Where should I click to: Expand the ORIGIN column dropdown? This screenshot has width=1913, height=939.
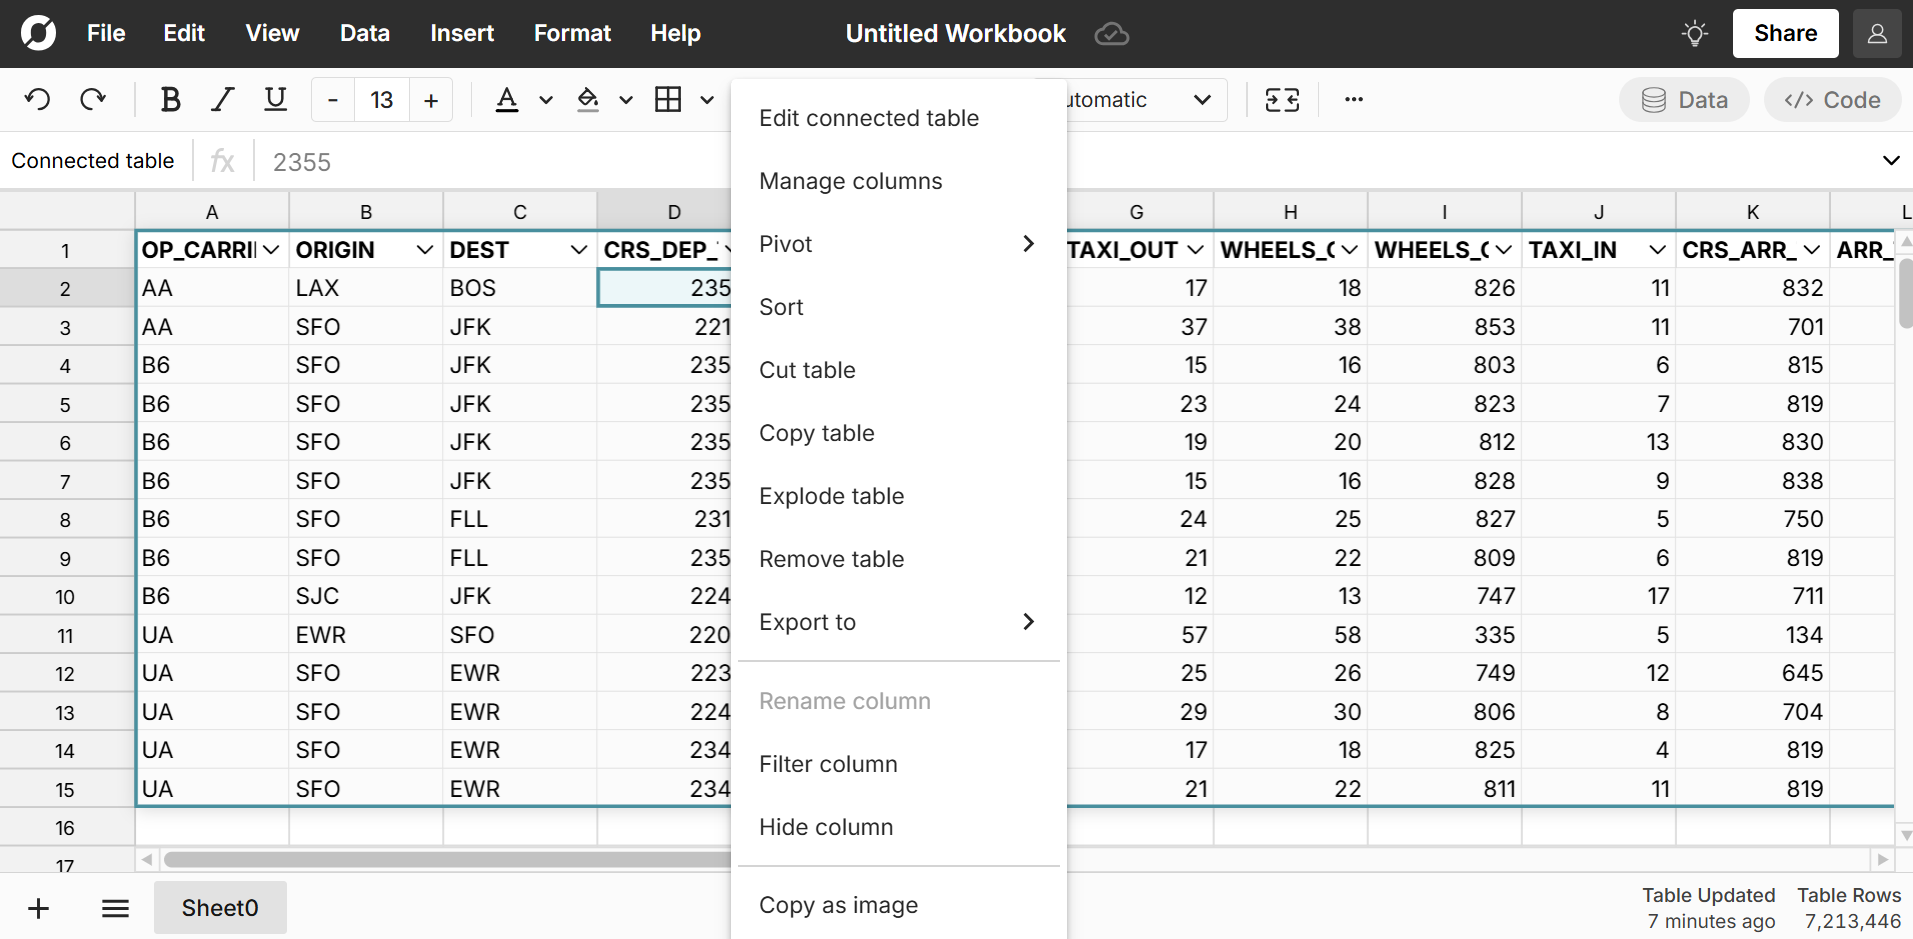tap(425, 250)
